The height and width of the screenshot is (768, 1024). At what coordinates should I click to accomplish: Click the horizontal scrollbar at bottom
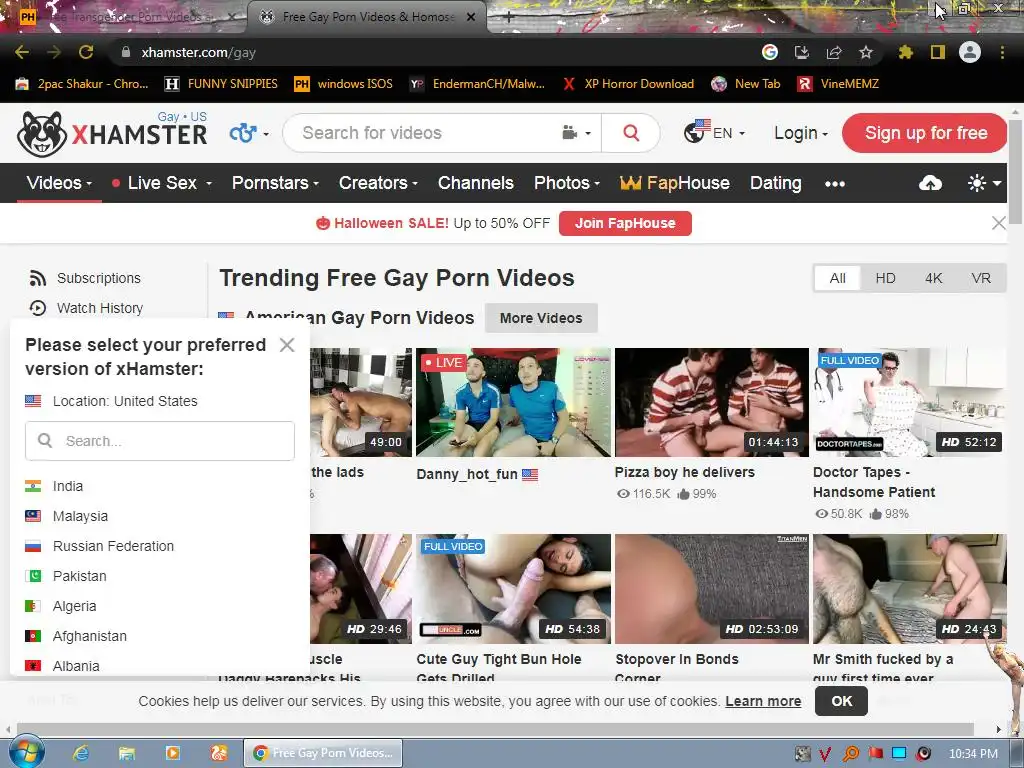pos(495,729)
